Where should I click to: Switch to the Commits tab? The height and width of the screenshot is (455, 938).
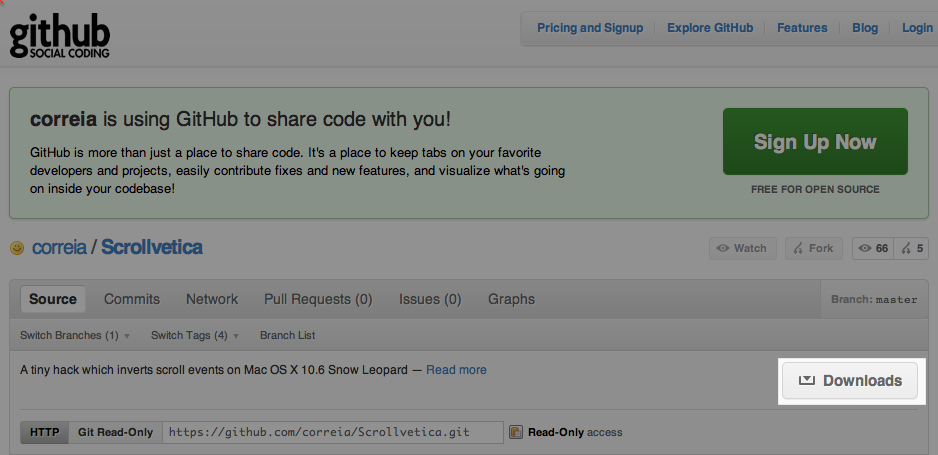pyautogui.click(x=132, y=299)
